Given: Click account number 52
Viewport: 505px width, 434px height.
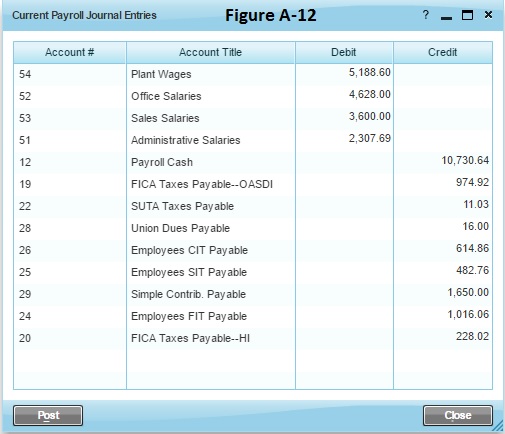Looking at the screenshot, I should click(25, 96).
